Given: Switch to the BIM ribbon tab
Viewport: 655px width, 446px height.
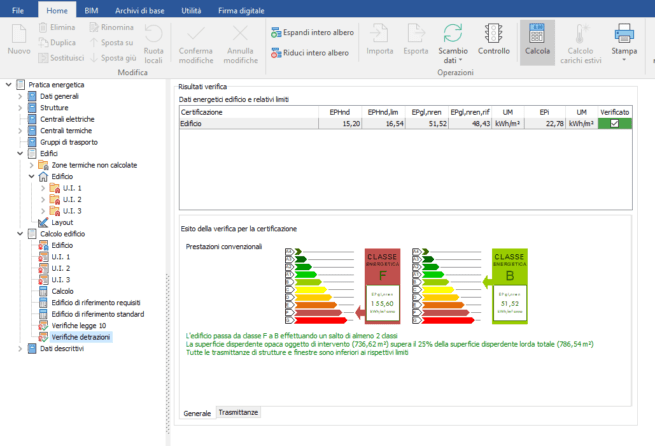Looking at the screenshot, I should 91,10.
